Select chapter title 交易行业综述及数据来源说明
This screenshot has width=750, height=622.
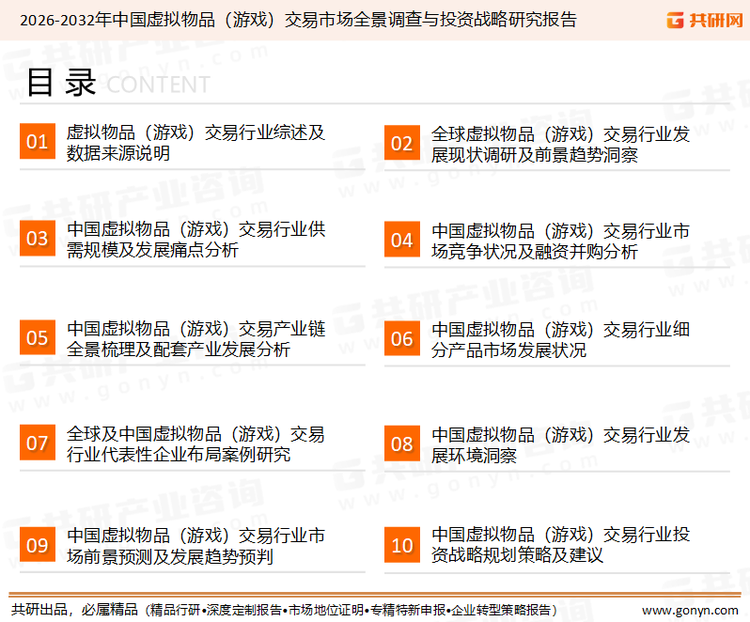point(196,143)
